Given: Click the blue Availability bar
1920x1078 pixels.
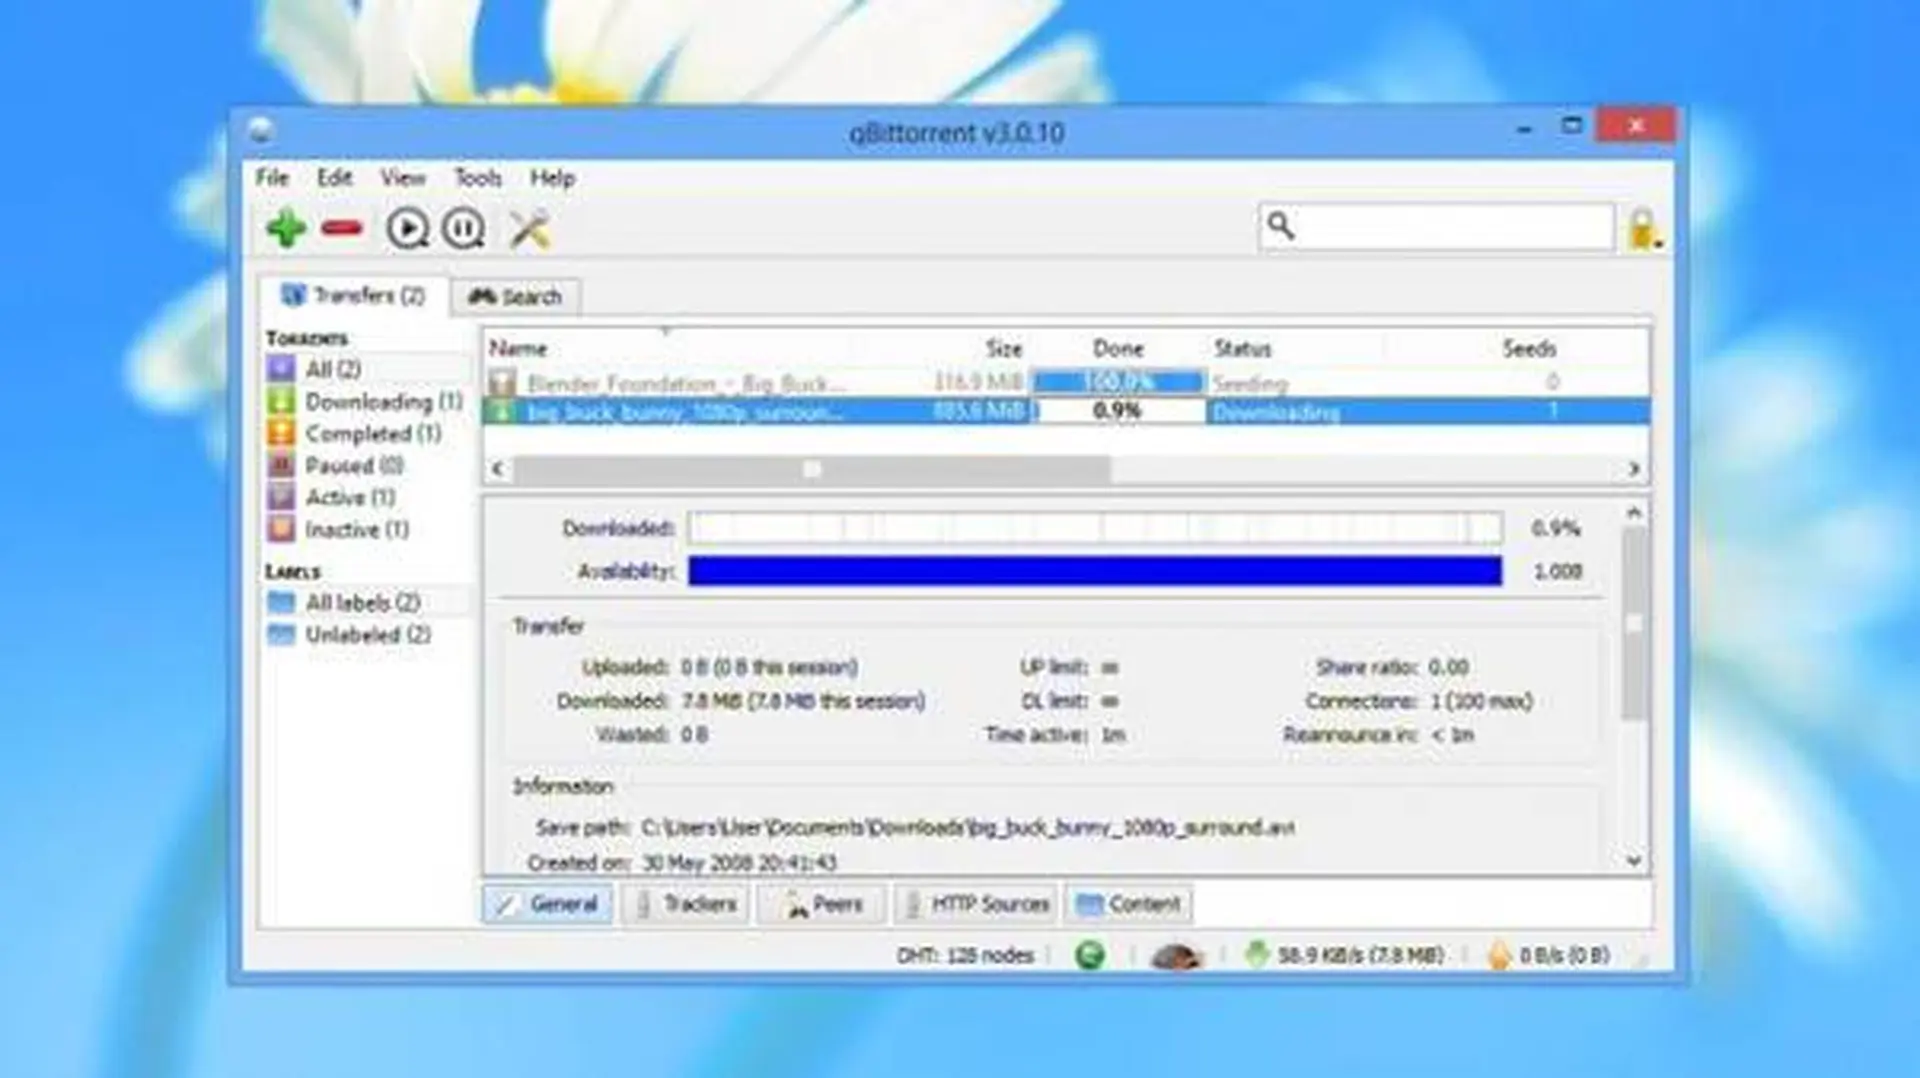Looking at the screenshot, I should pos(1095,571).
